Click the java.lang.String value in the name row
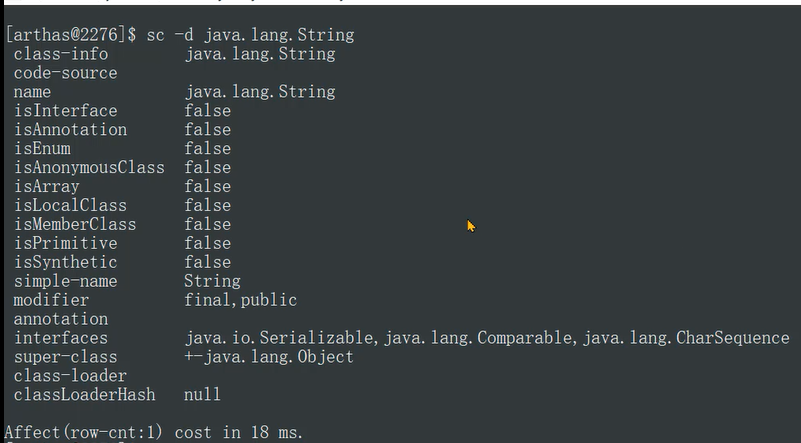Image resolution: width=801 pixels, height=443 pixels. pos(259,92)
